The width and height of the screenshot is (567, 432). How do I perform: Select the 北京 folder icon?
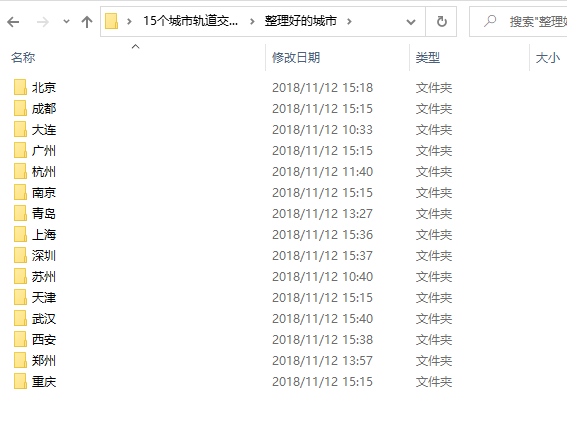[x=20, y=87]
